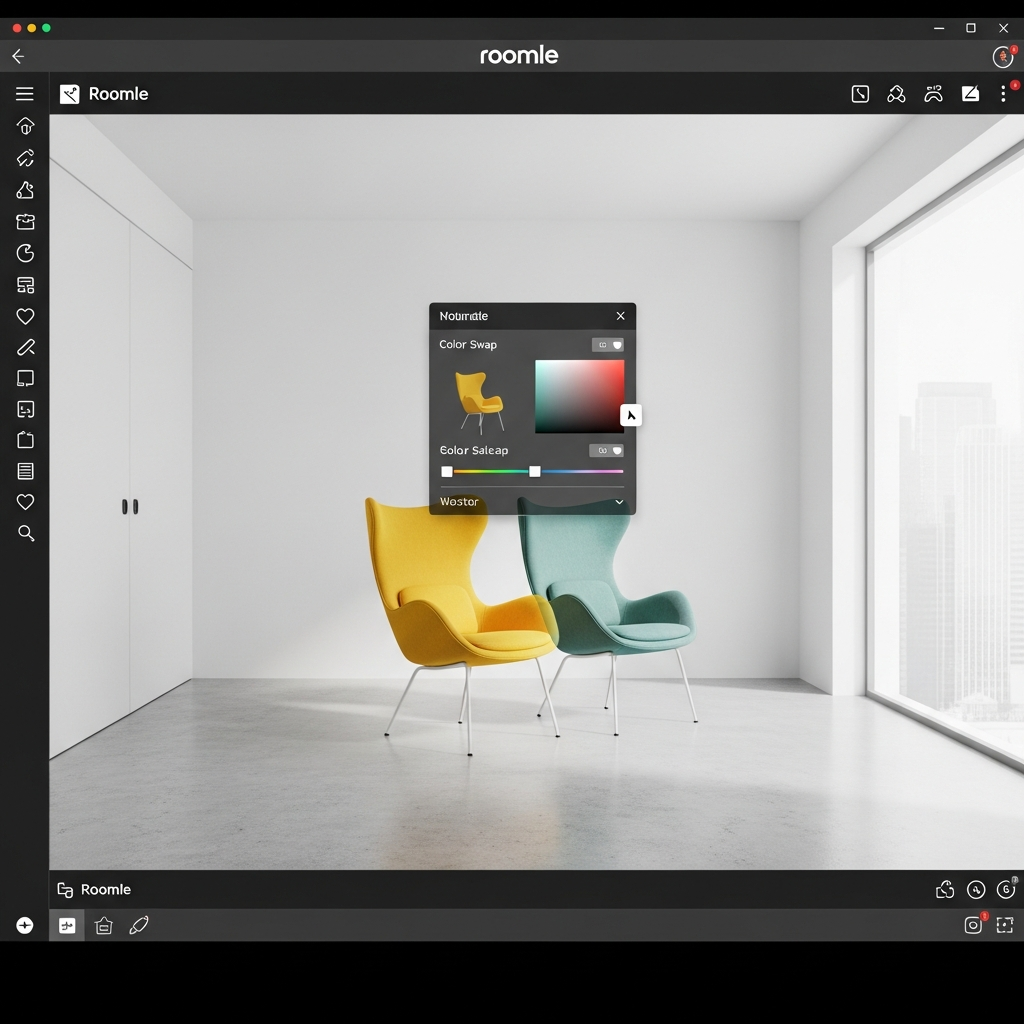Click the pencil edit tool in sidebar
Screen dimensions: 1024x1024
click(x=26, y=348)
